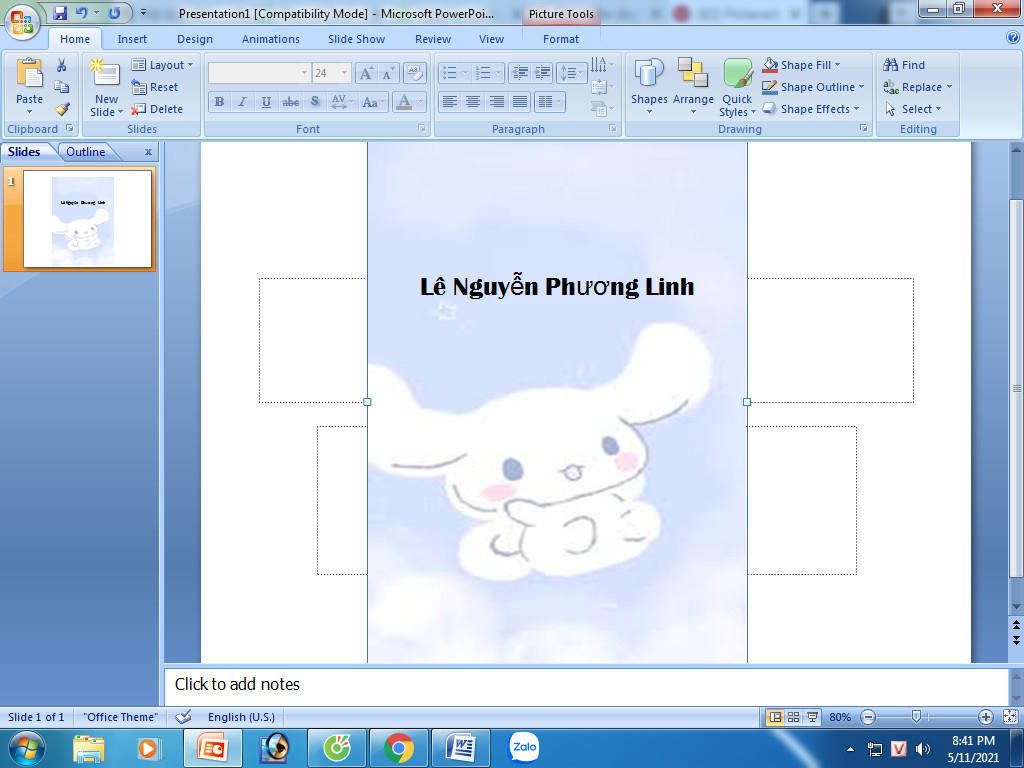Clear all formatting icon
The width and height of the screenshot is (1024, 768).
pos(415,72)
